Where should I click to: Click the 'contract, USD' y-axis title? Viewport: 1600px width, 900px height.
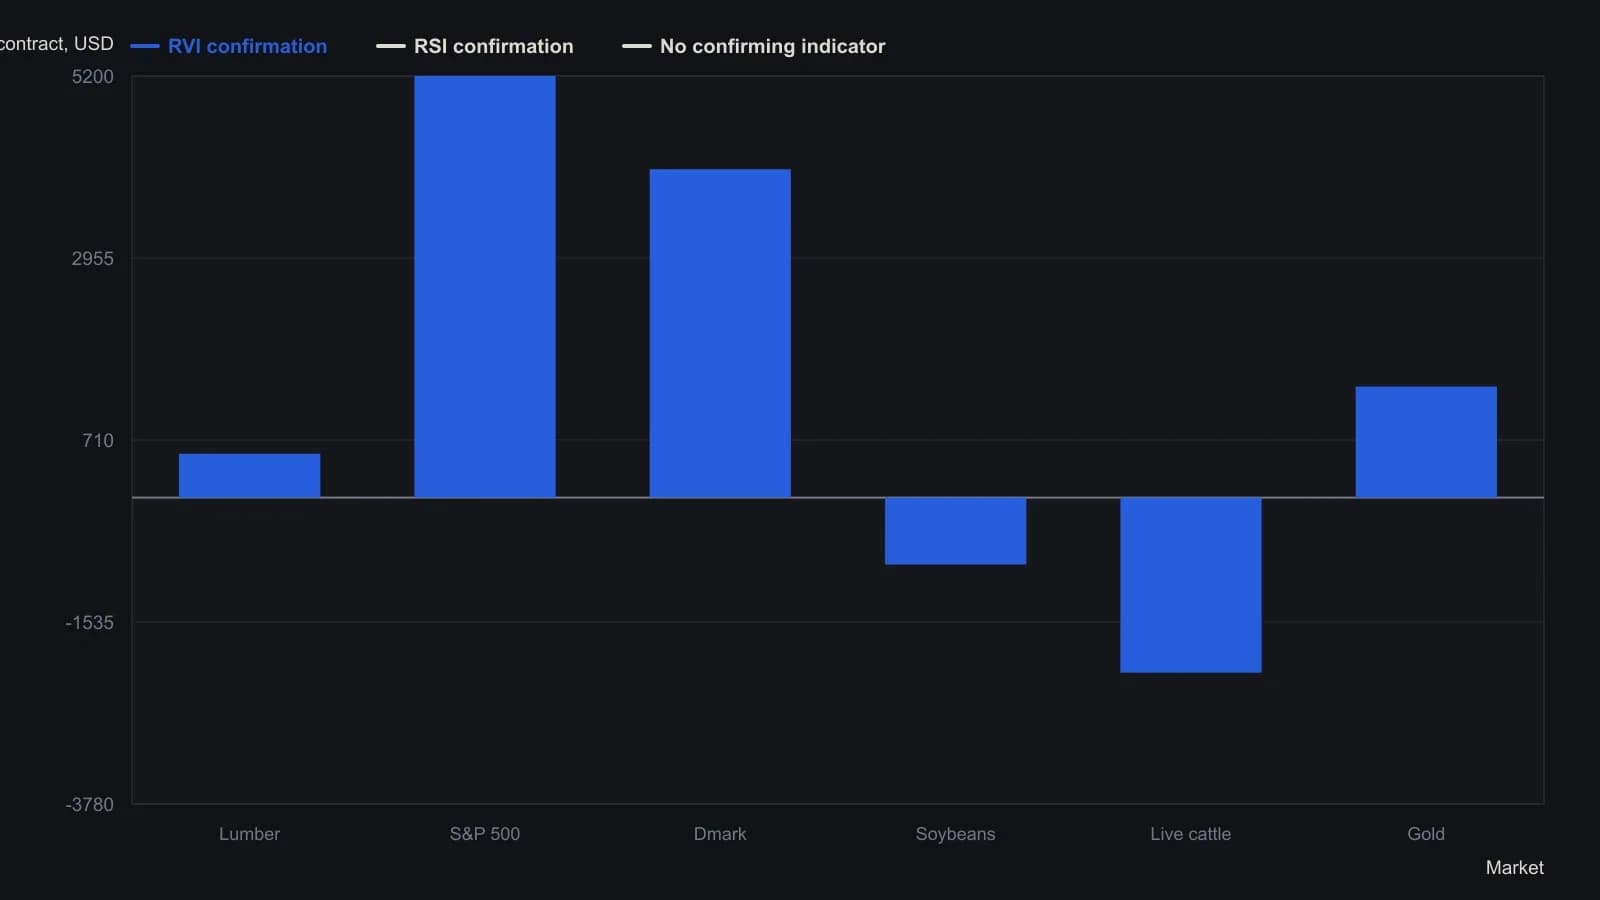[x=57, y=44]
